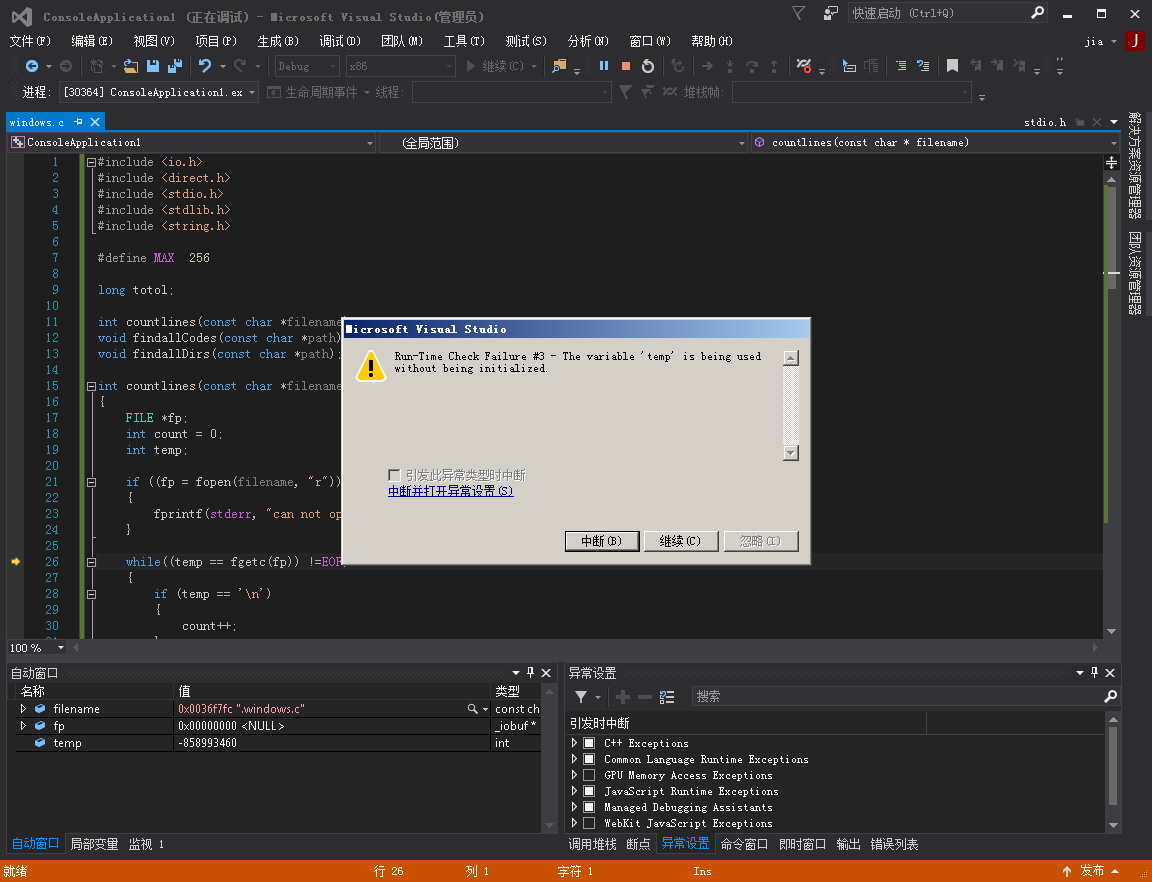Click the editor vertical scrollbar down arrow

click(x=1112, y=631)
